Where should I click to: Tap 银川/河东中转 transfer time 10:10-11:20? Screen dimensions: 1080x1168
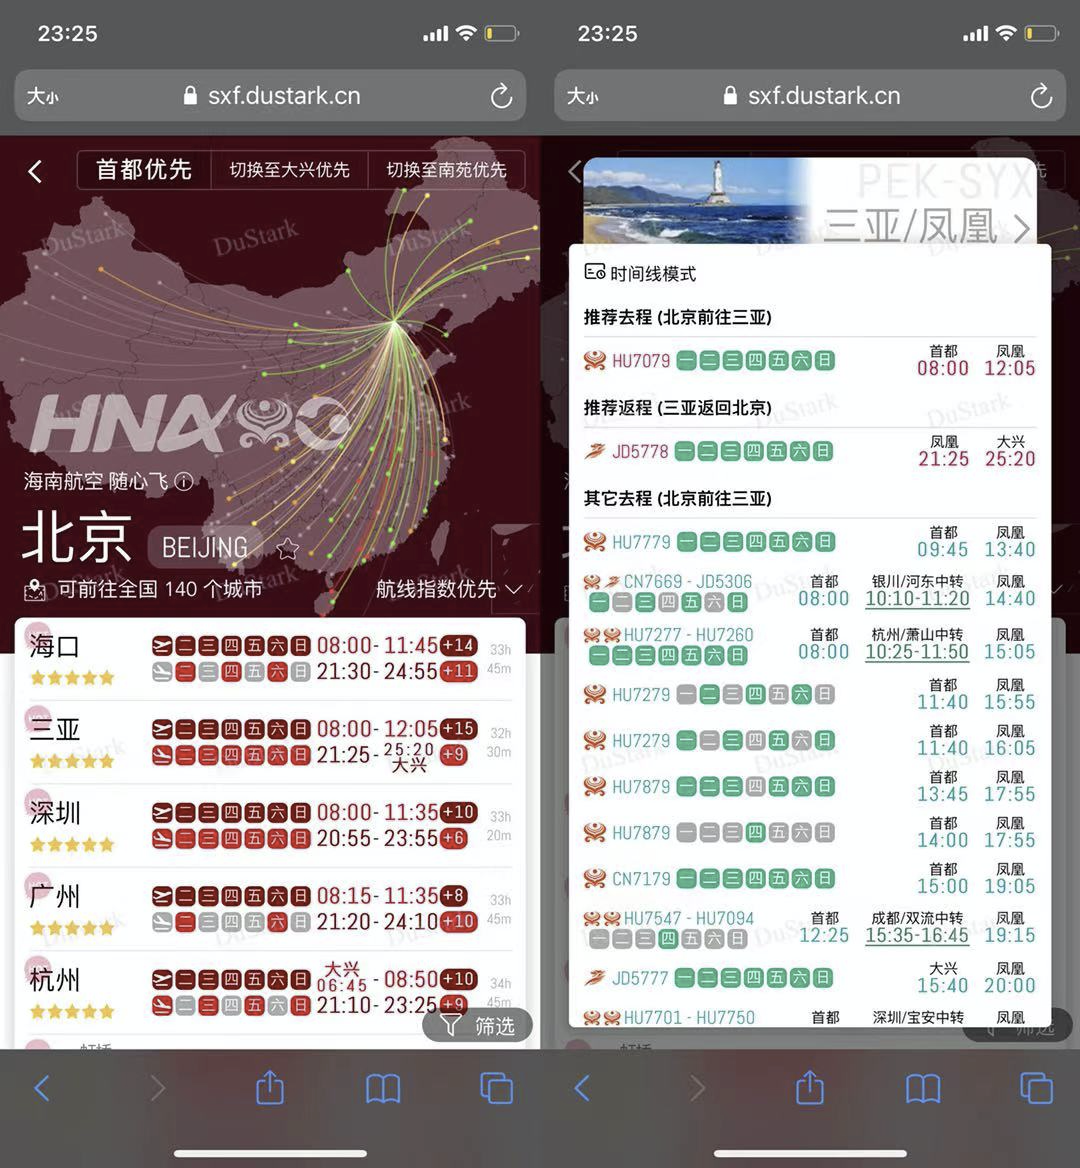(x=917, y=599)
